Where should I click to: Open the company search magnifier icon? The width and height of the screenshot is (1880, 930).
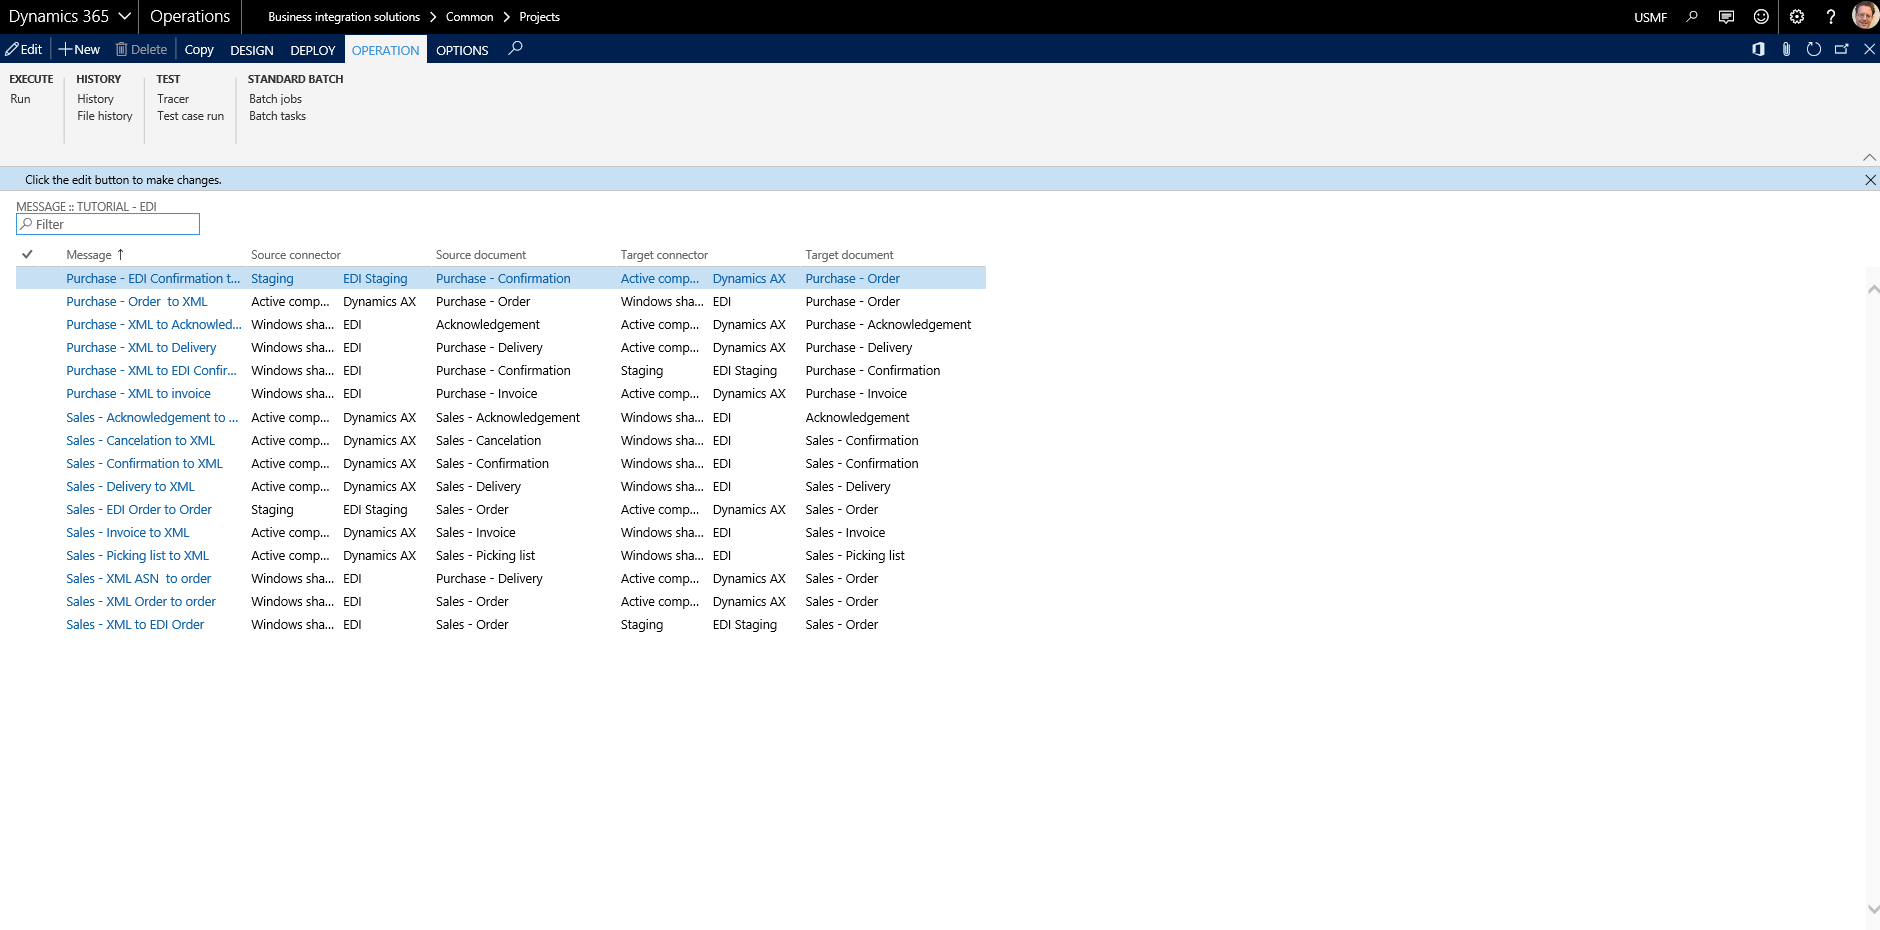1692,17
